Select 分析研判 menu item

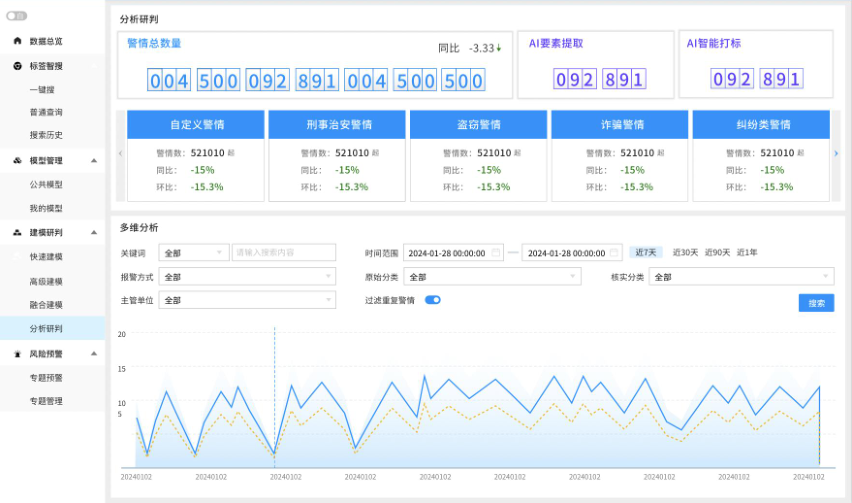(x=52, y=329)
